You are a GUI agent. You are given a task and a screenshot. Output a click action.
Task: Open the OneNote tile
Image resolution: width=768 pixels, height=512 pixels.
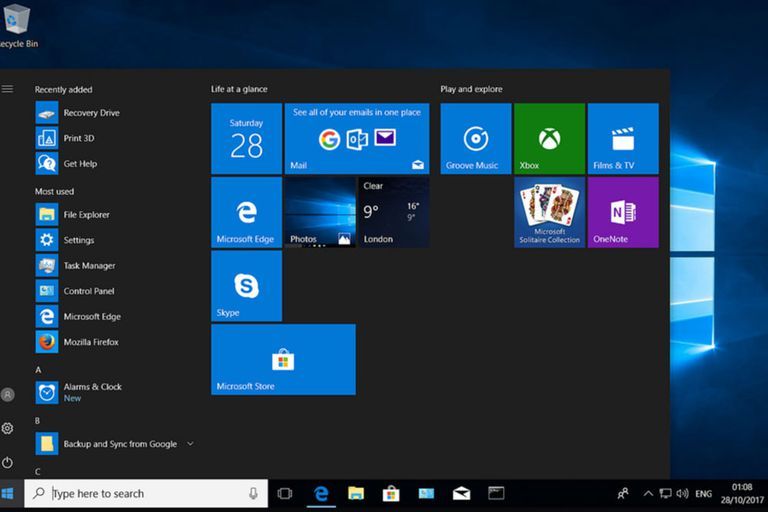(623, 212)
